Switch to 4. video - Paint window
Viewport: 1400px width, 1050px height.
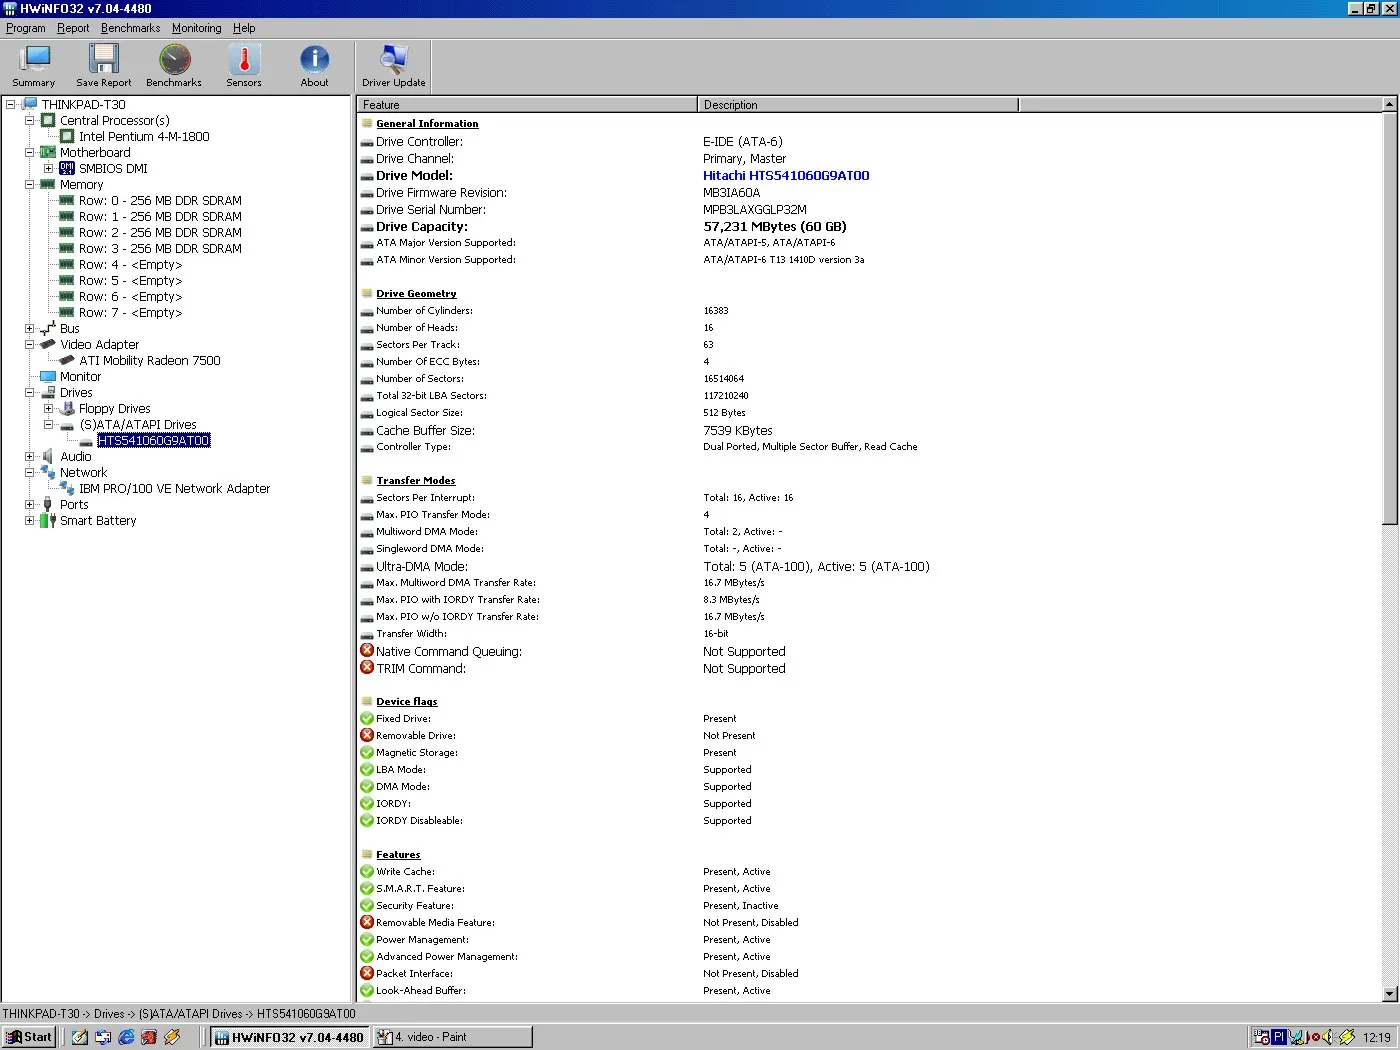click(453, 1037)
